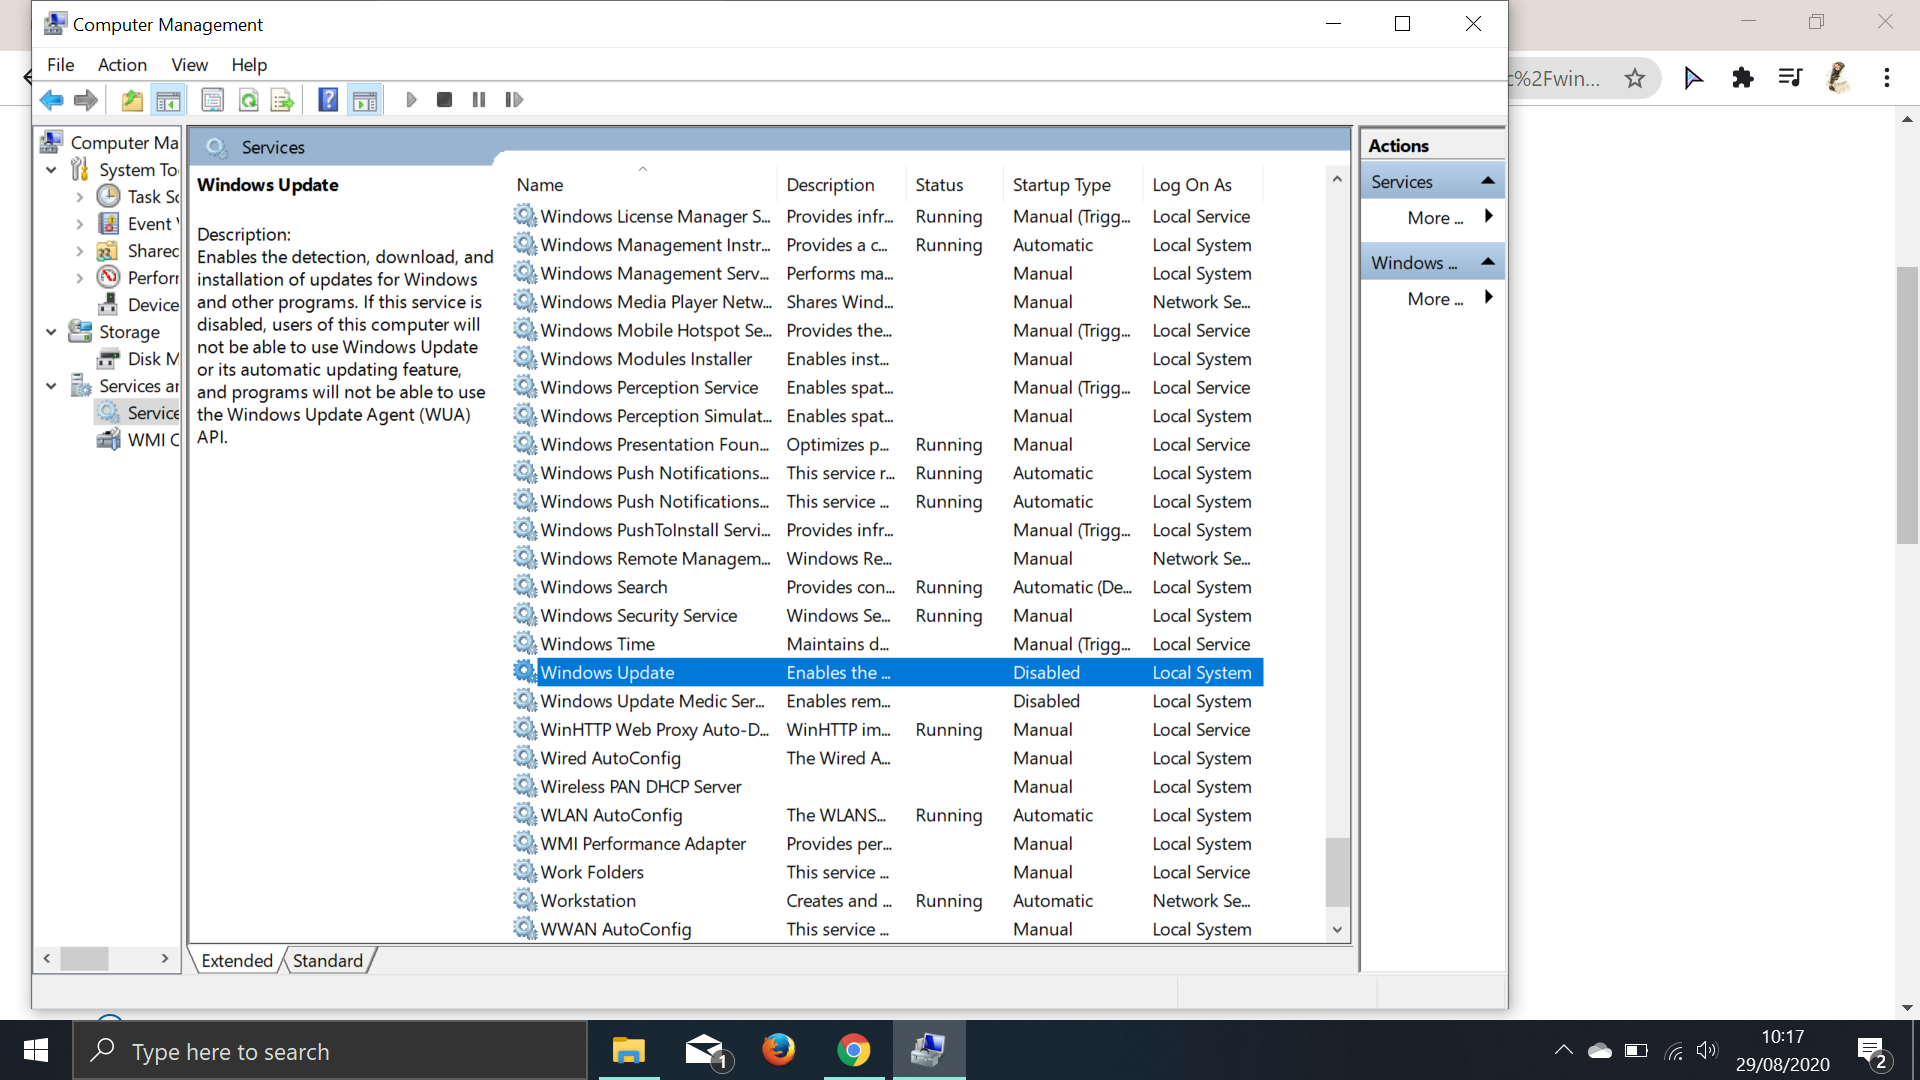This screenshot has height=1080, width=1920.
Task: Expand the Shared Folders tree node
Action: tap(80, 251)
